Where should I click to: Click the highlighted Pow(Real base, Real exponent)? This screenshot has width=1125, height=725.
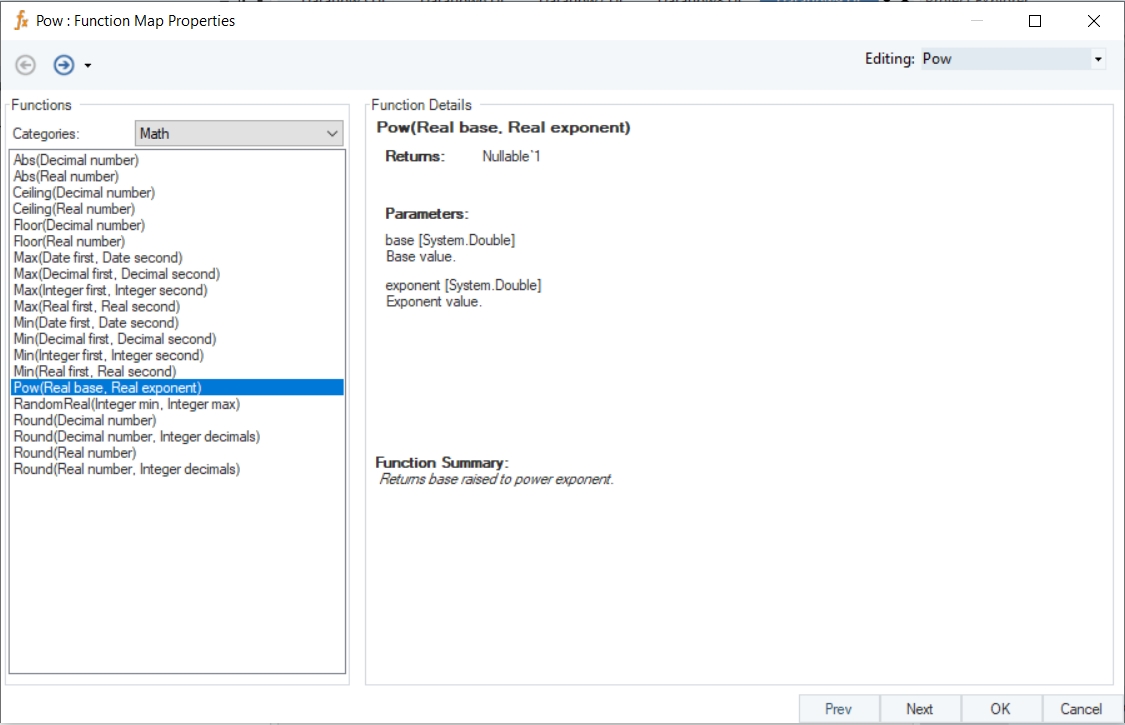pos(107,387)
